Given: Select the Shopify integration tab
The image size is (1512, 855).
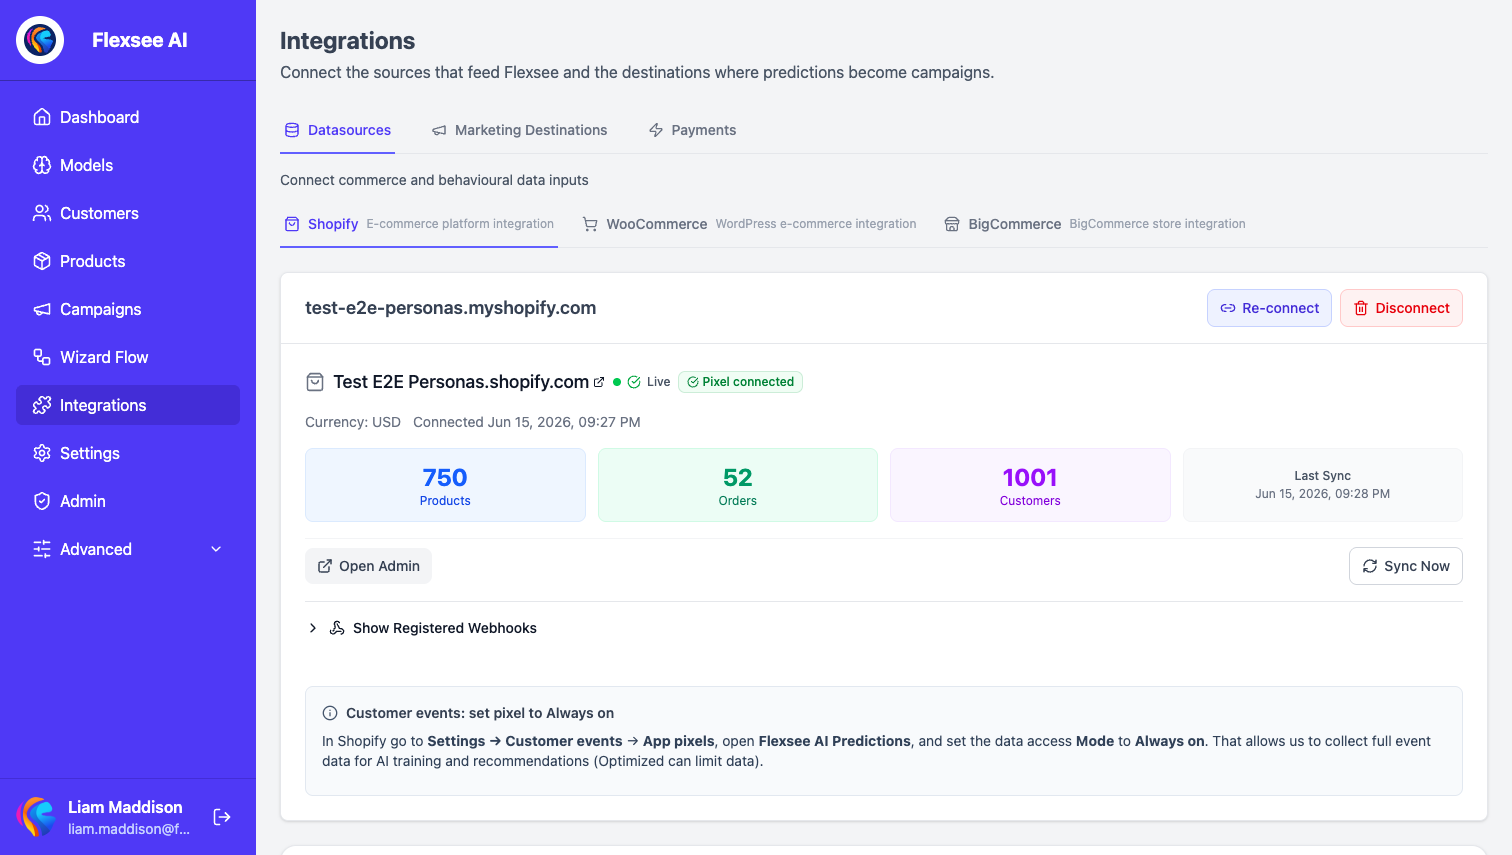Looking at the screenshot, I should pos(419,224).
